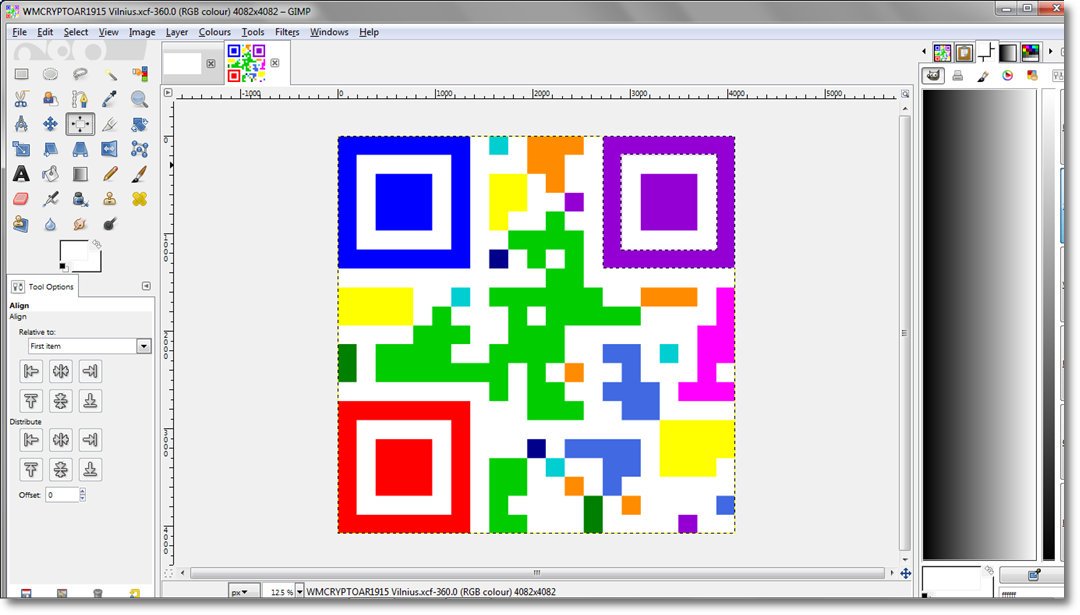
Task: Select the Free Select lasso tool
Action: click(80, 74)
